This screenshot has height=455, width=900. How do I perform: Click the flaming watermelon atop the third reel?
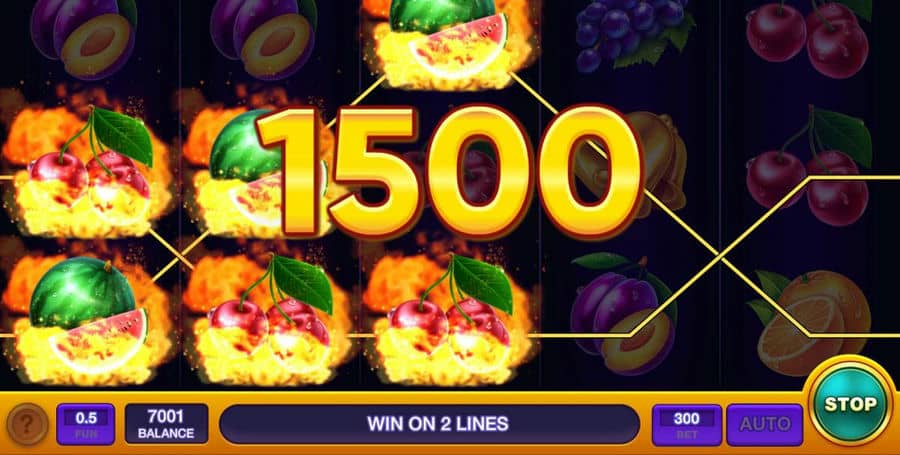tap(451, 42)
